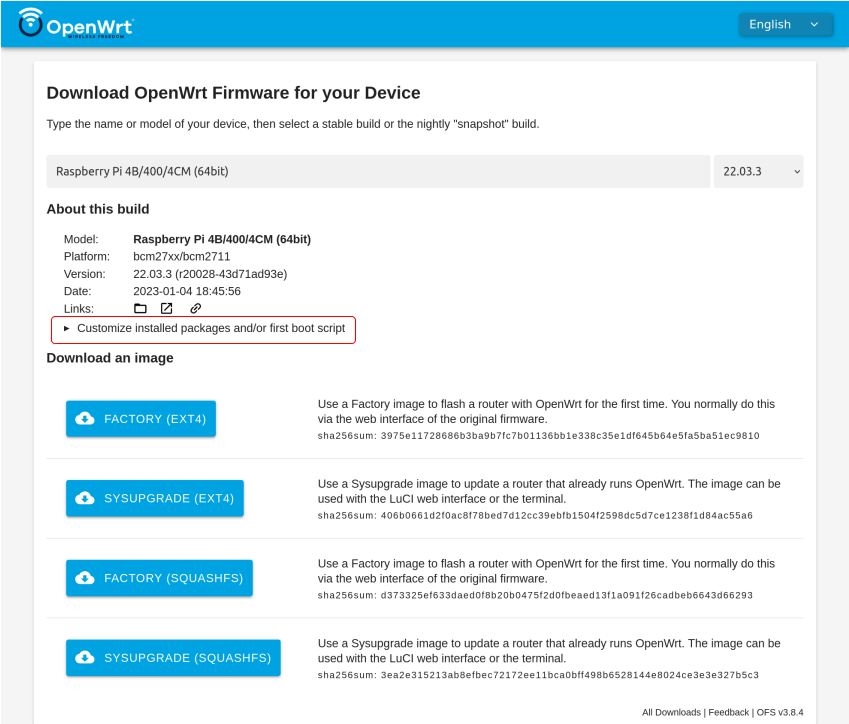Open the Feedback link in footer
849x724 pixels.
tap(728, 712)
